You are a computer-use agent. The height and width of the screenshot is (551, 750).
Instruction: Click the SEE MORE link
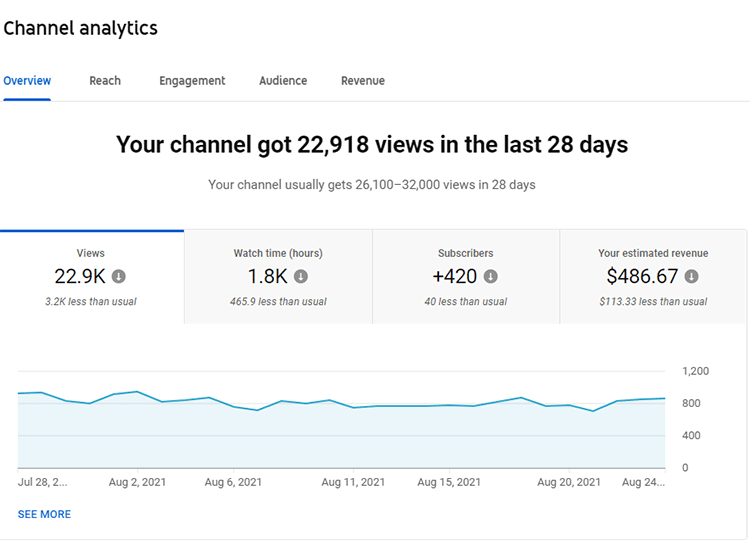click(44, 514)
